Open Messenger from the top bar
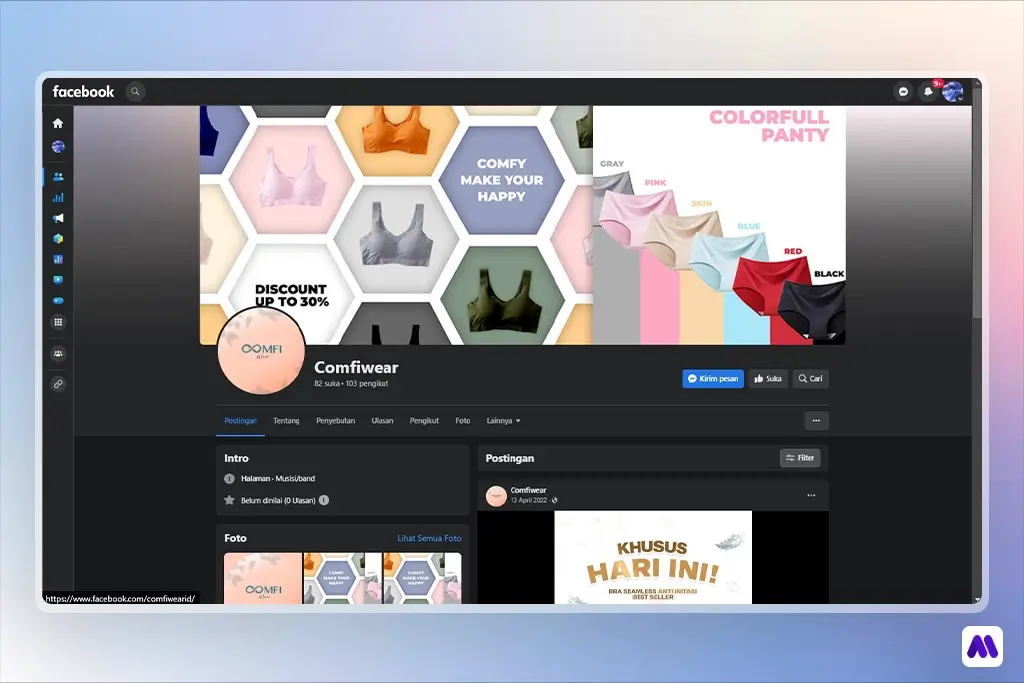 click(903, 92)
